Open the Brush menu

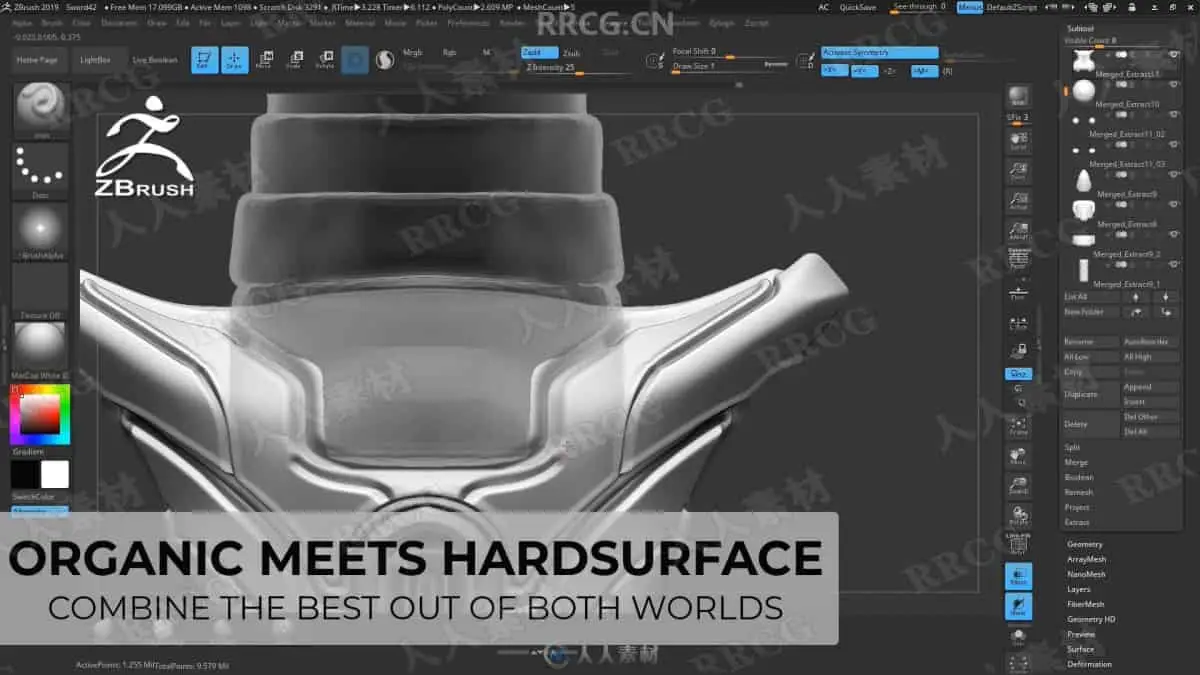(x=51, y=22)
